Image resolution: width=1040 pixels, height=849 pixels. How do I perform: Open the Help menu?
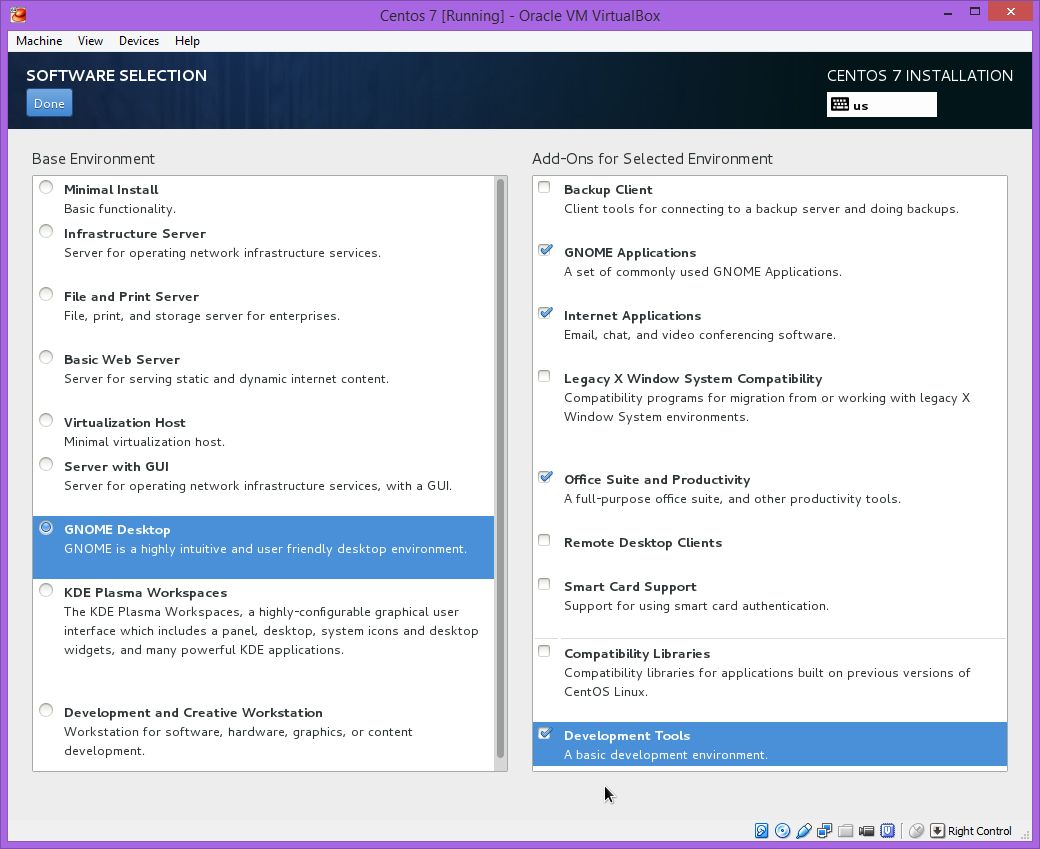(187, 40)
